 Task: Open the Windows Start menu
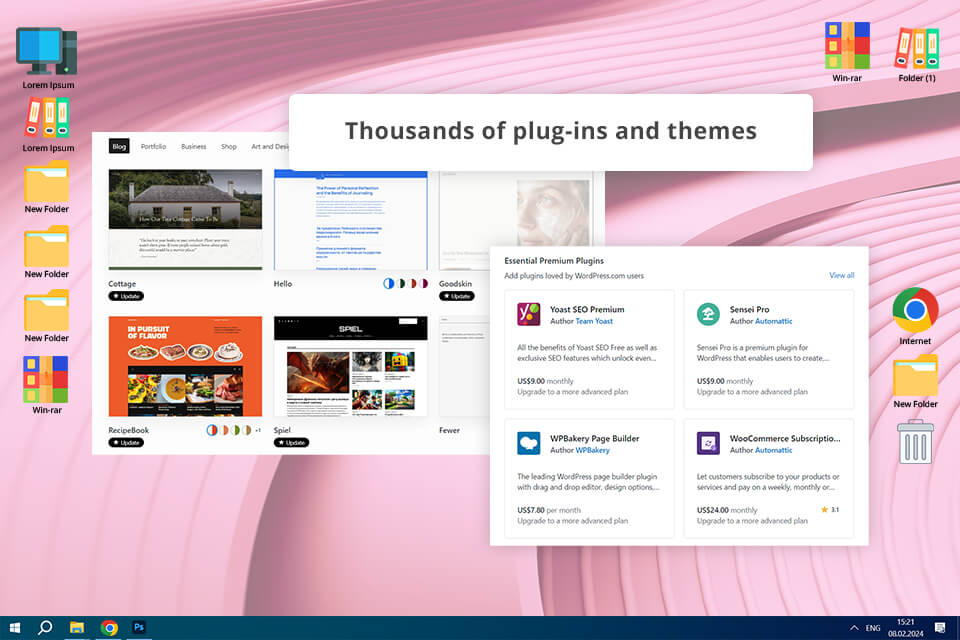point(15,628)
